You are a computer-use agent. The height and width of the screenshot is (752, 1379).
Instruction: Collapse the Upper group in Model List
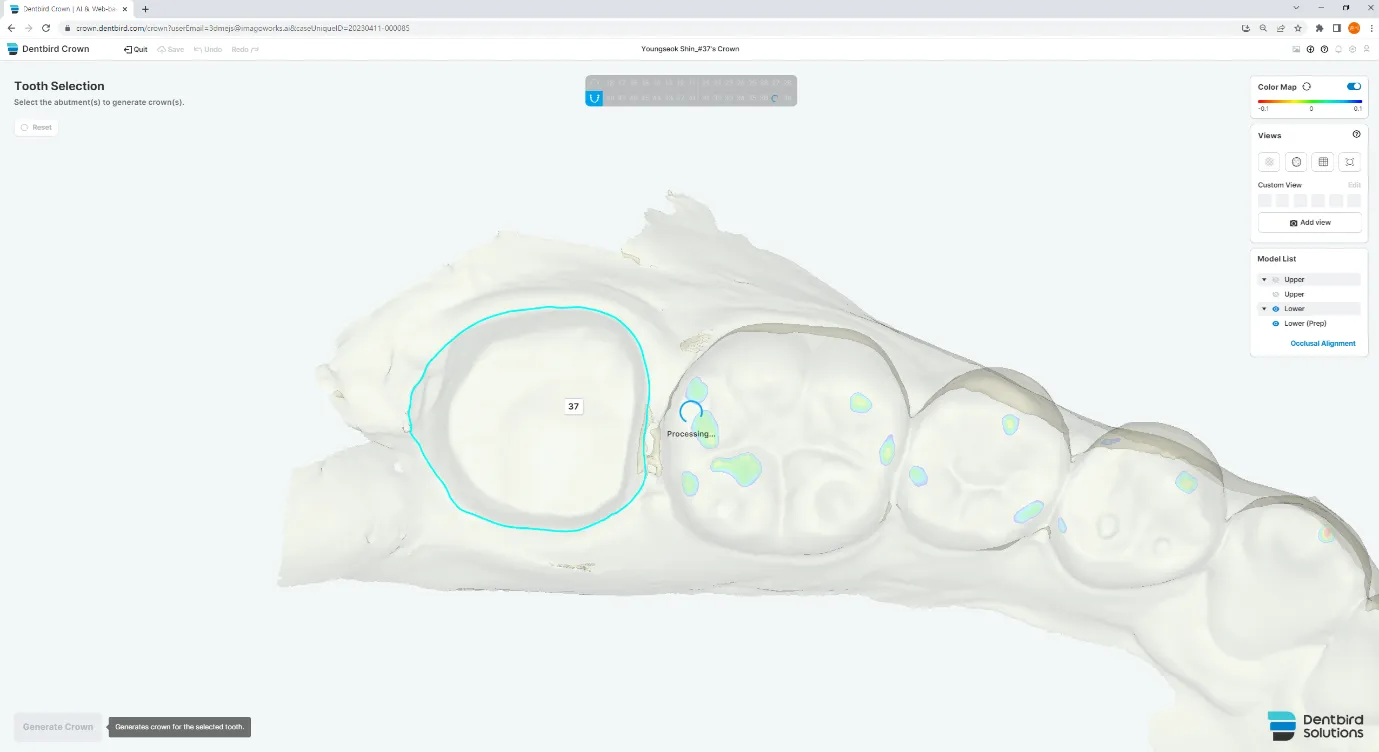tap(1264, 280)
